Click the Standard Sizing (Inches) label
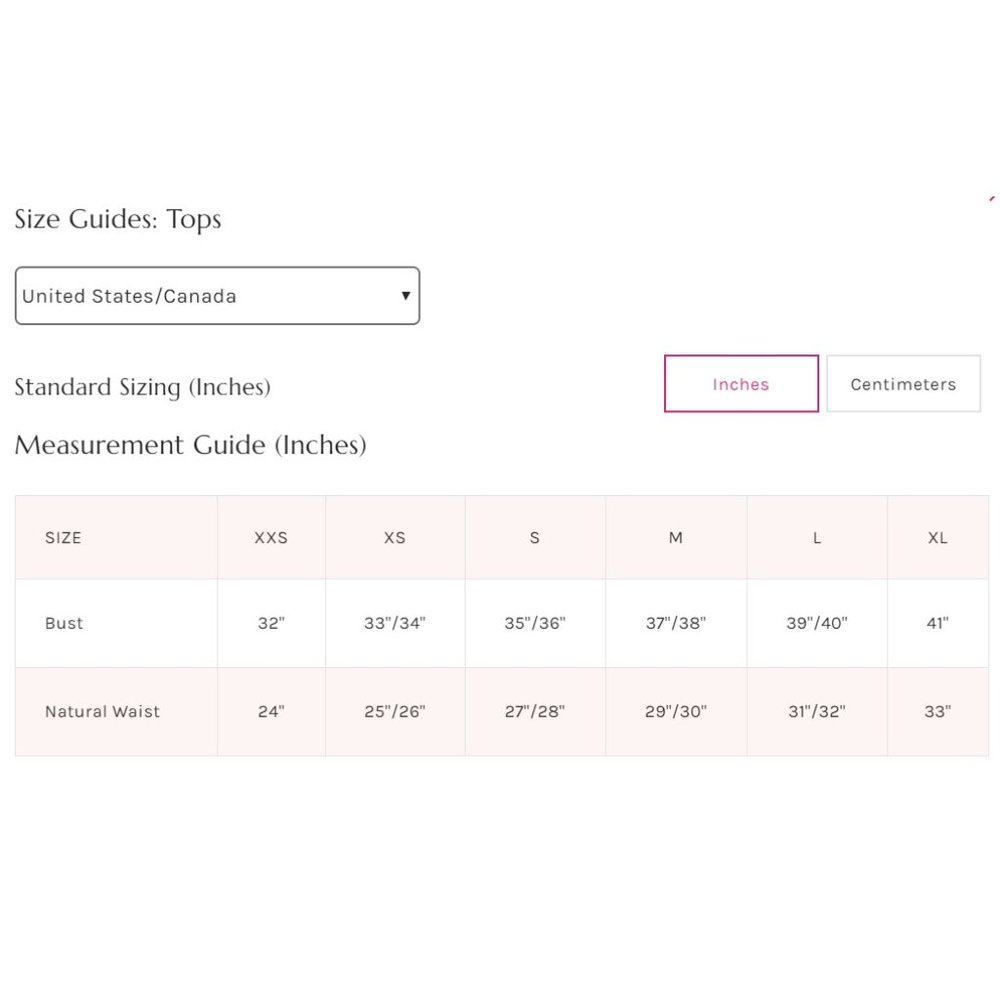1000x1000 pixels. [x=142, y=387]
